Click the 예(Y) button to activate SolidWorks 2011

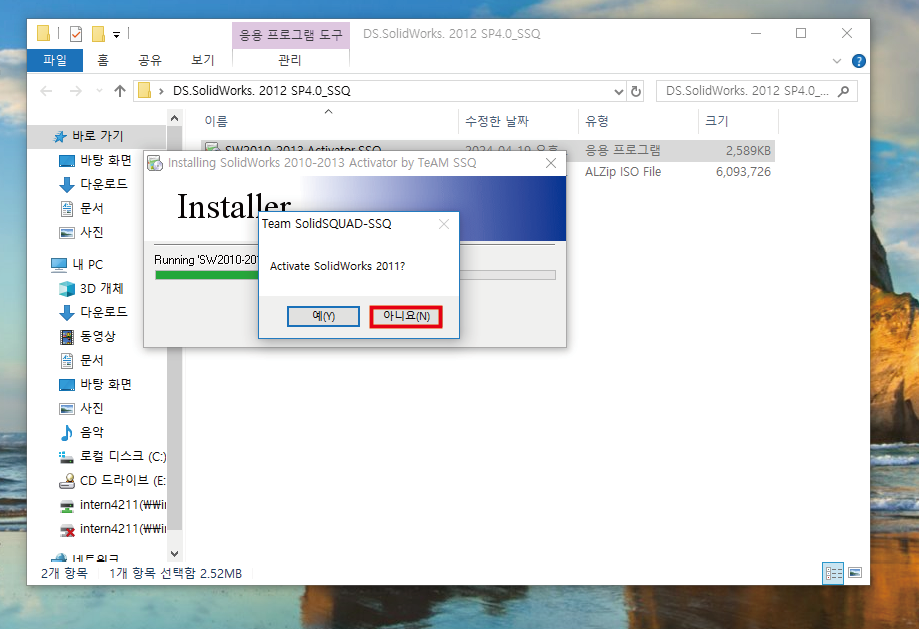[x=323, y=317]
